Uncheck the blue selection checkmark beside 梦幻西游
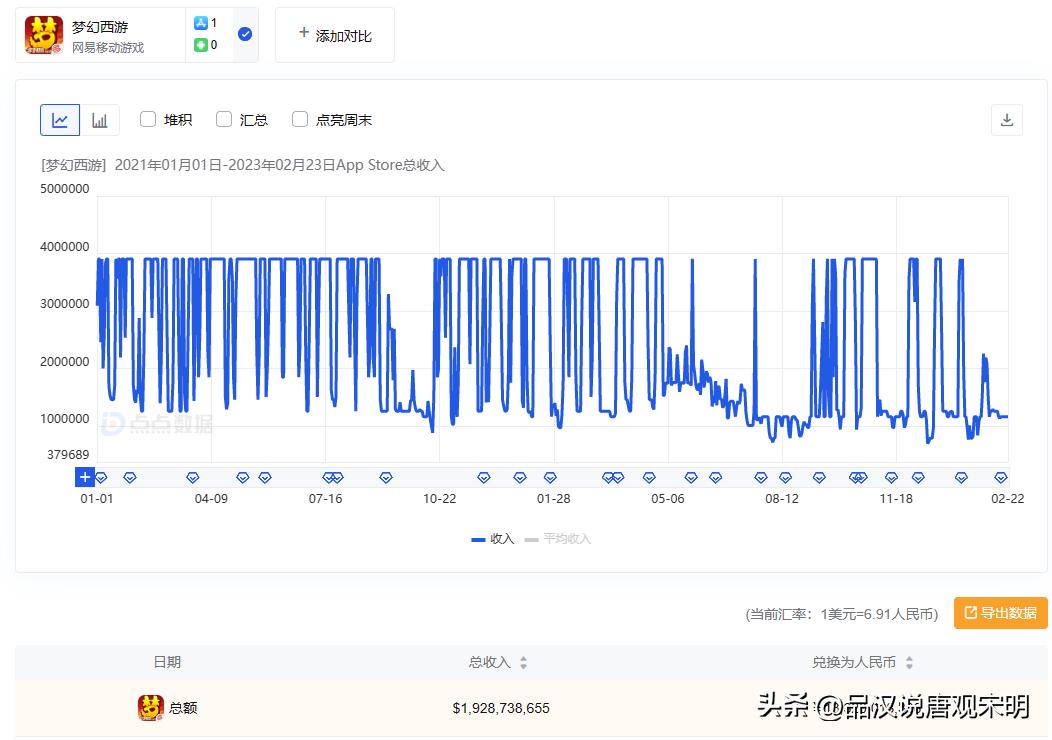1052x740 pixels. 244,33
